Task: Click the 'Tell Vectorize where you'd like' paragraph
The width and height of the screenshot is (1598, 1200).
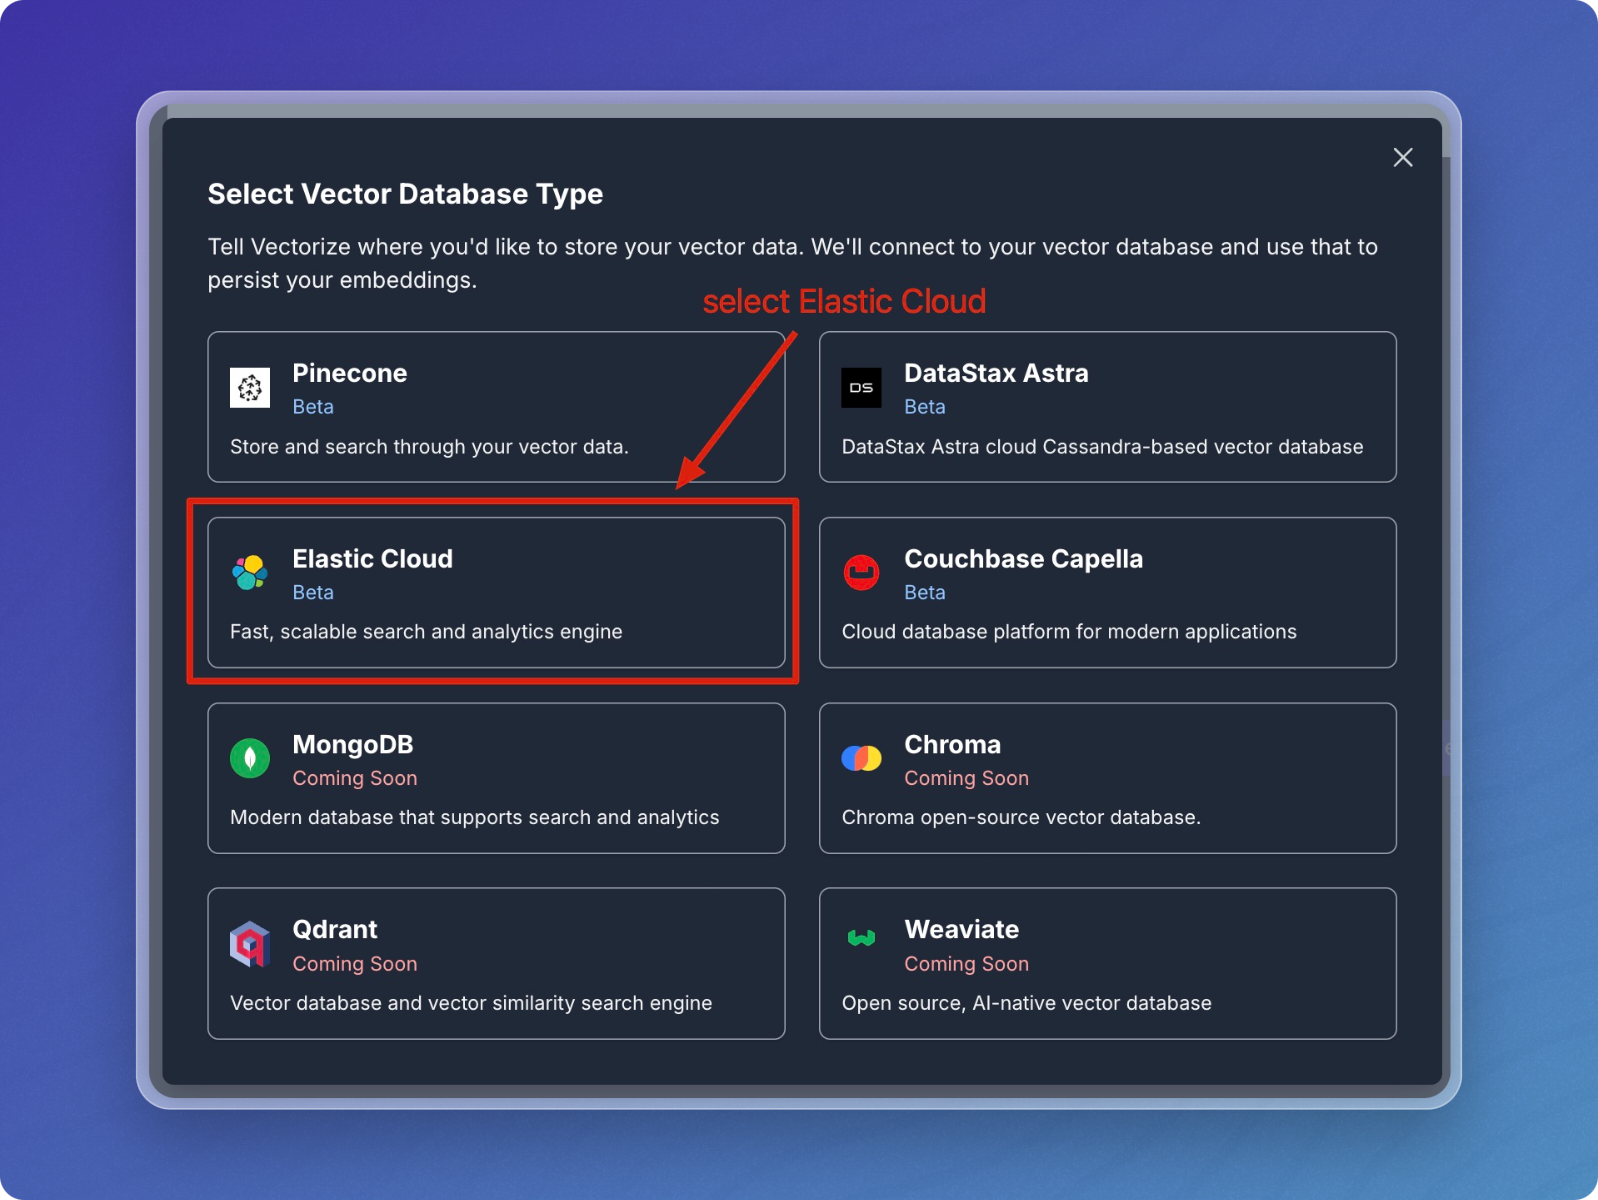Action: [x=792, y=263]
